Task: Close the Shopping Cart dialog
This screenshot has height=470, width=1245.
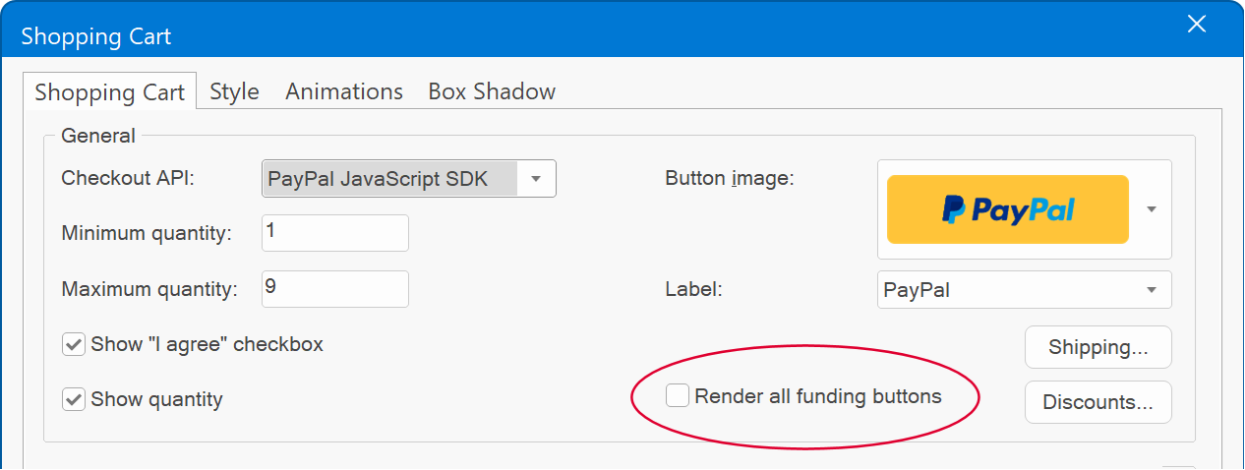Action: click(x=1196, y=25)
